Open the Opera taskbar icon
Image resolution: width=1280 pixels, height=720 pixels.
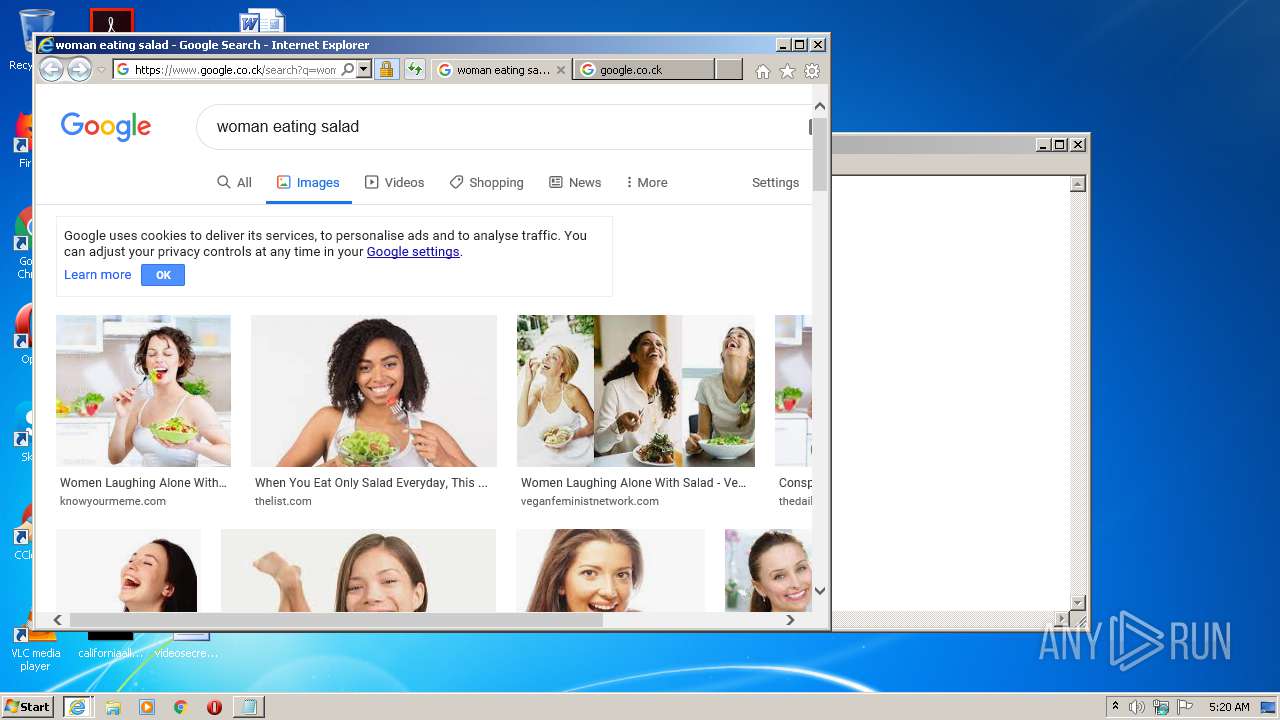tap(214, 707)
